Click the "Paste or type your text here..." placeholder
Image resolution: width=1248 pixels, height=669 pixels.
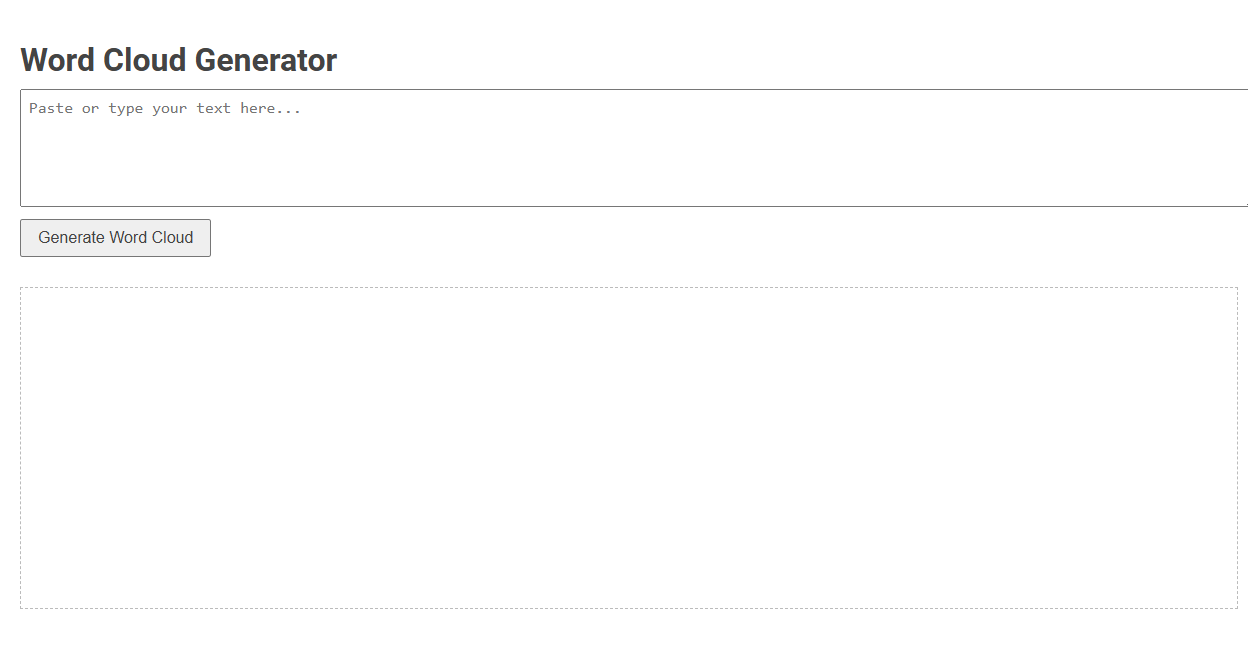(x=165, y=108)
